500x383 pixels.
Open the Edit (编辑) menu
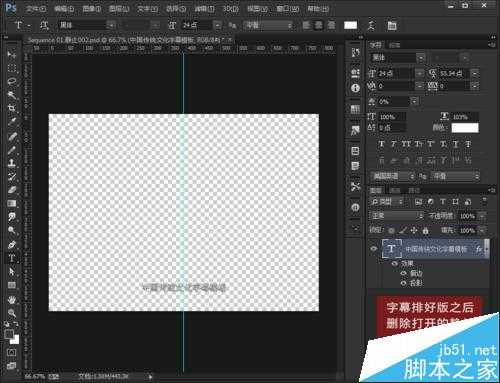click(64, 8)
